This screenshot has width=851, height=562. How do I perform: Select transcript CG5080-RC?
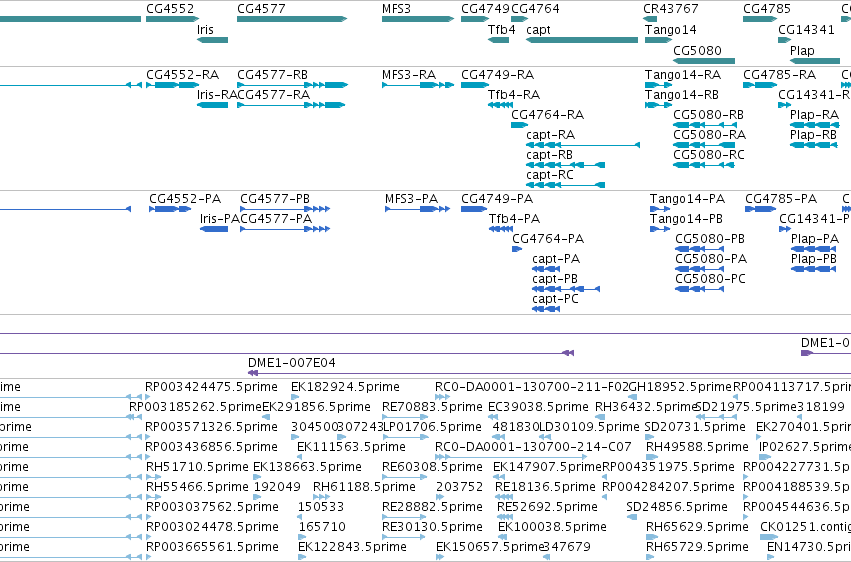[x=704, y=165]
